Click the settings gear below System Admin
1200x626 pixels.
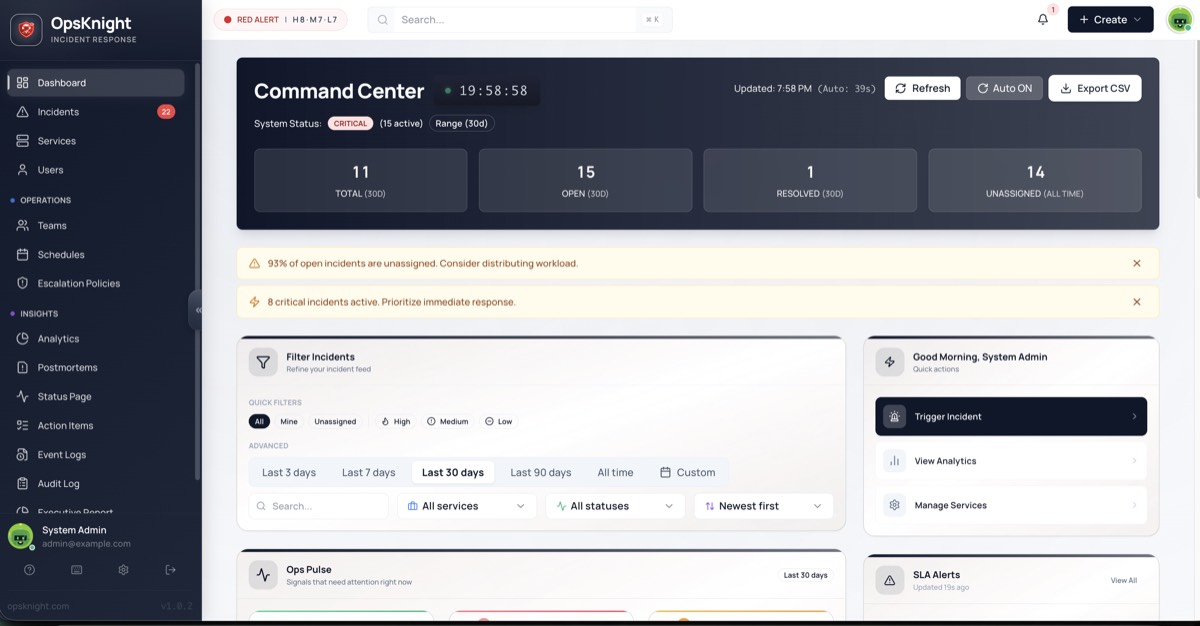123,569
